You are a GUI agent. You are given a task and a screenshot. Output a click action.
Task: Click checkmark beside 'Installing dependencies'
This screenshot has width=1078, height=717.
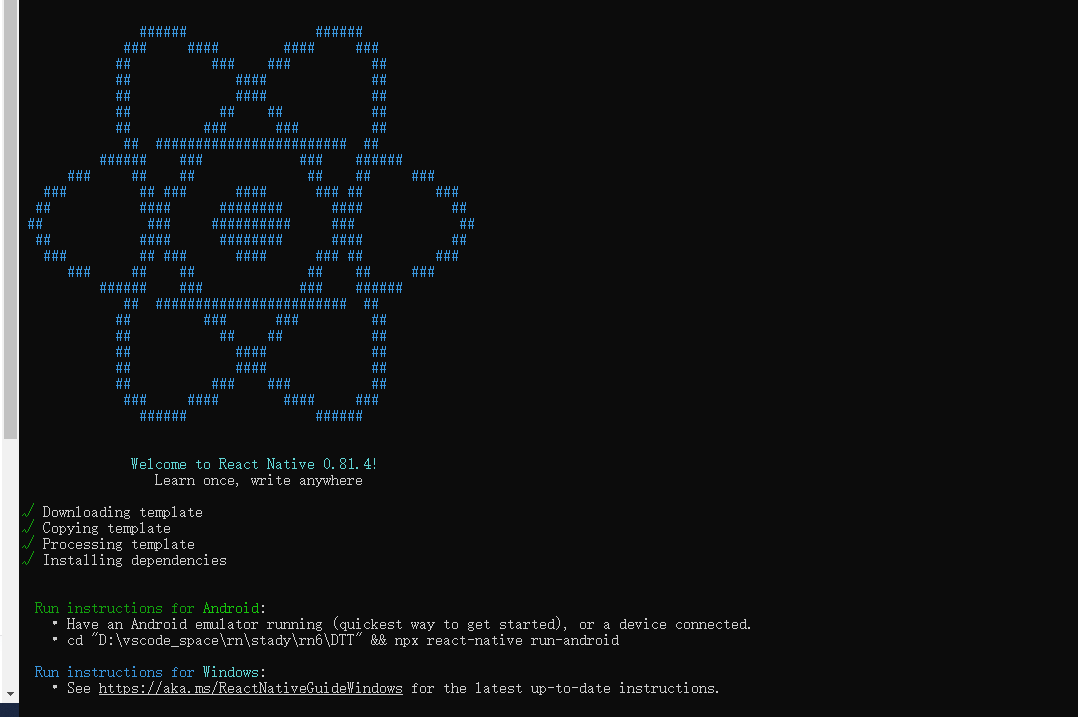pyautogui.click(x=28, y=560)
